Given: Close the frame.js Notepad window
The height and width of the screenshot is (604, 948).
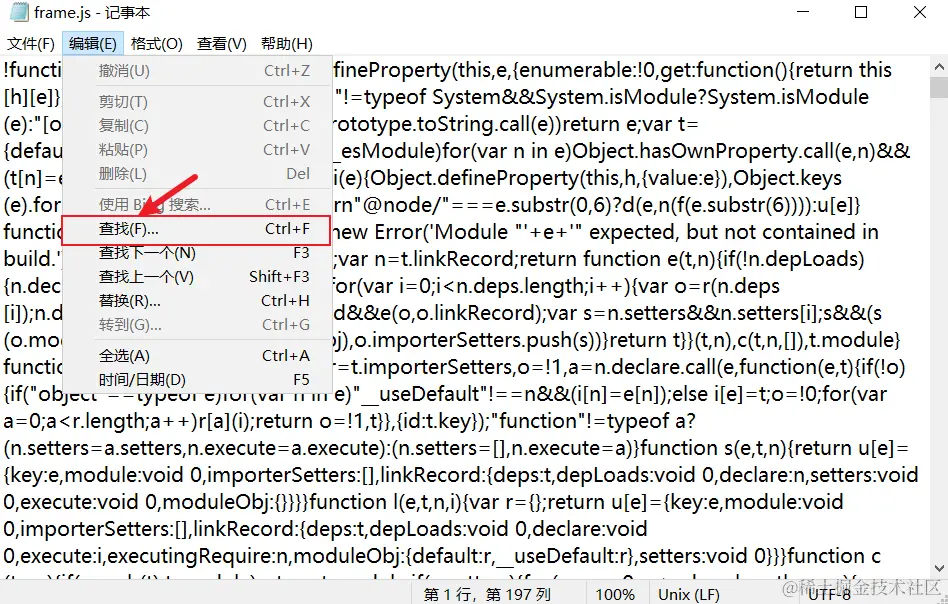Looking at the screenshot, I should (x=920, y=12).
